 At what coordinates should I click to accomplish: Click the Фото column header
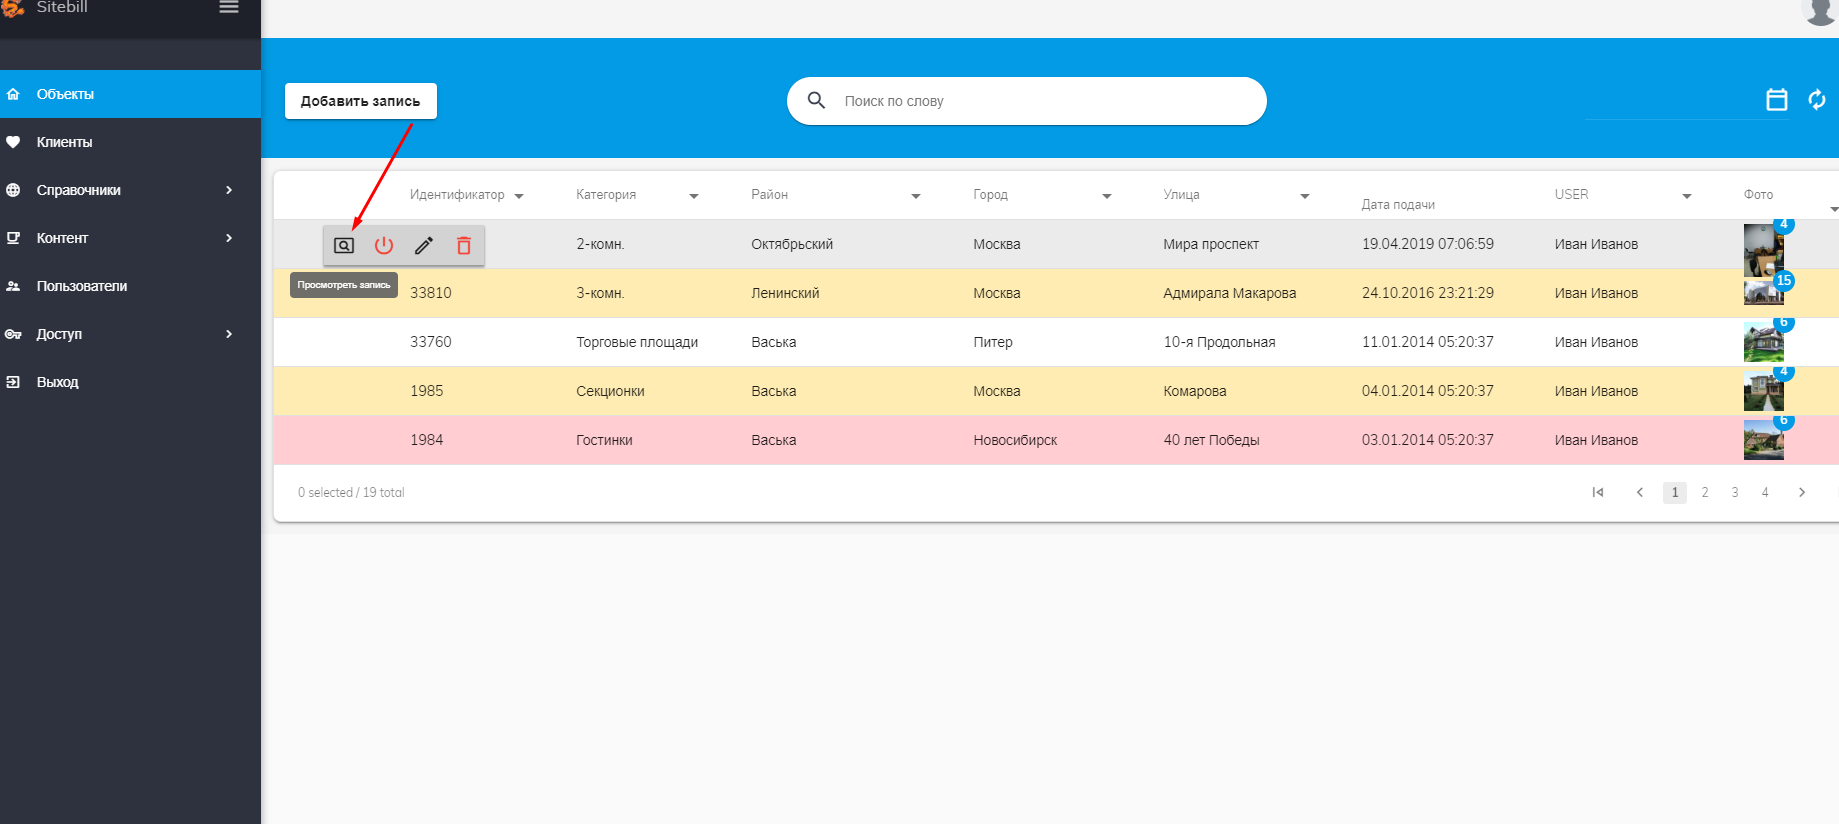1758,195
